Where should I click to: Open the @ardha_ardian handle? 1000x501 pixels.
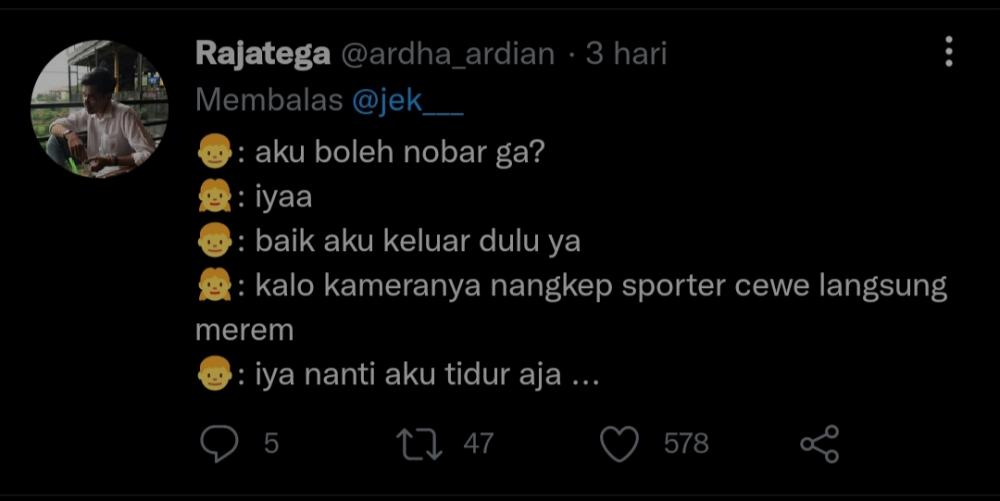(x=448, y=54)
